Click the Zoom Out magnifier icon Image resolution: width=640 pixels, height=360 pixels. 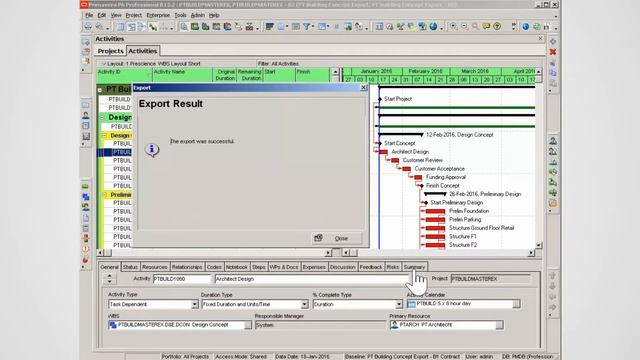464,27
